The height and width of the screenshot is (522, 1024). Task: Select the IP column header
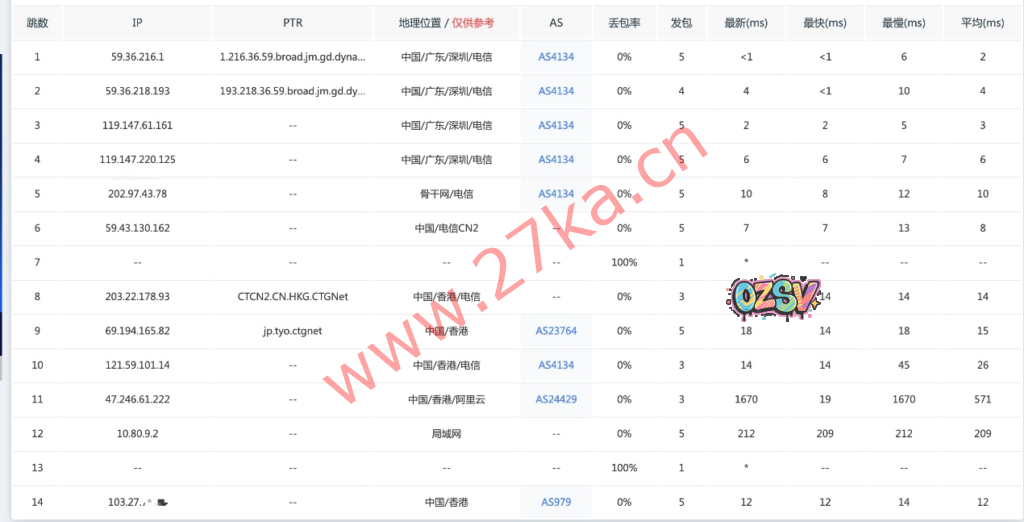point(137,23)
